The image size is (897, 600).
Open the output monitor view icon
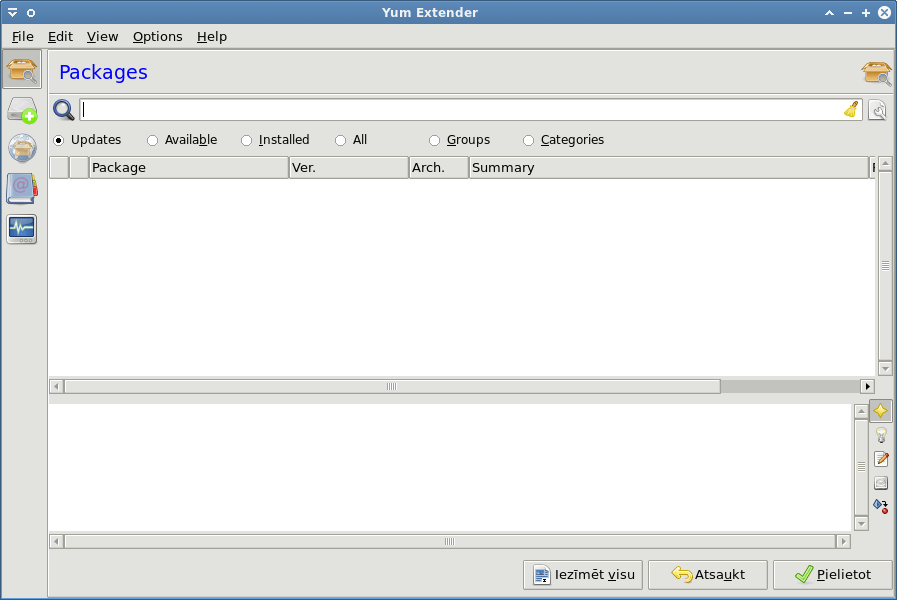22,229
